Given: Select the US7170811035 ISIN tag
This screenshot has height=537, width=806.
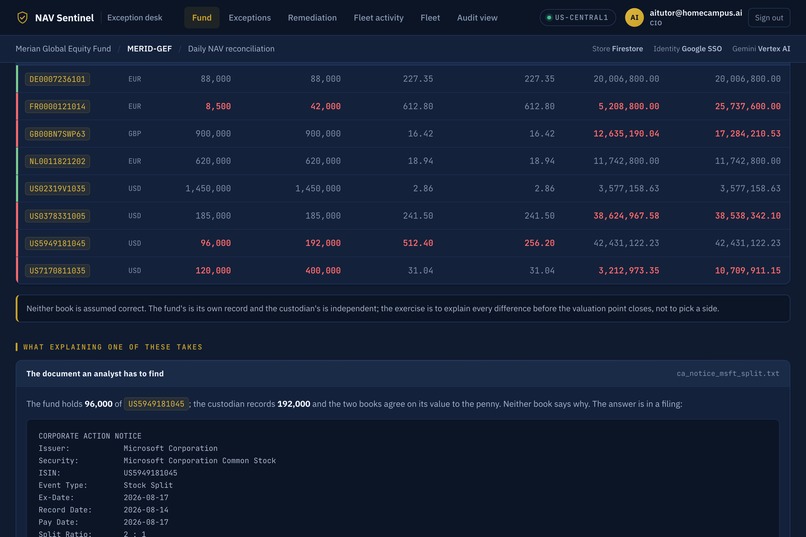Looking at the screenshot, I should (x=58, y=271).
